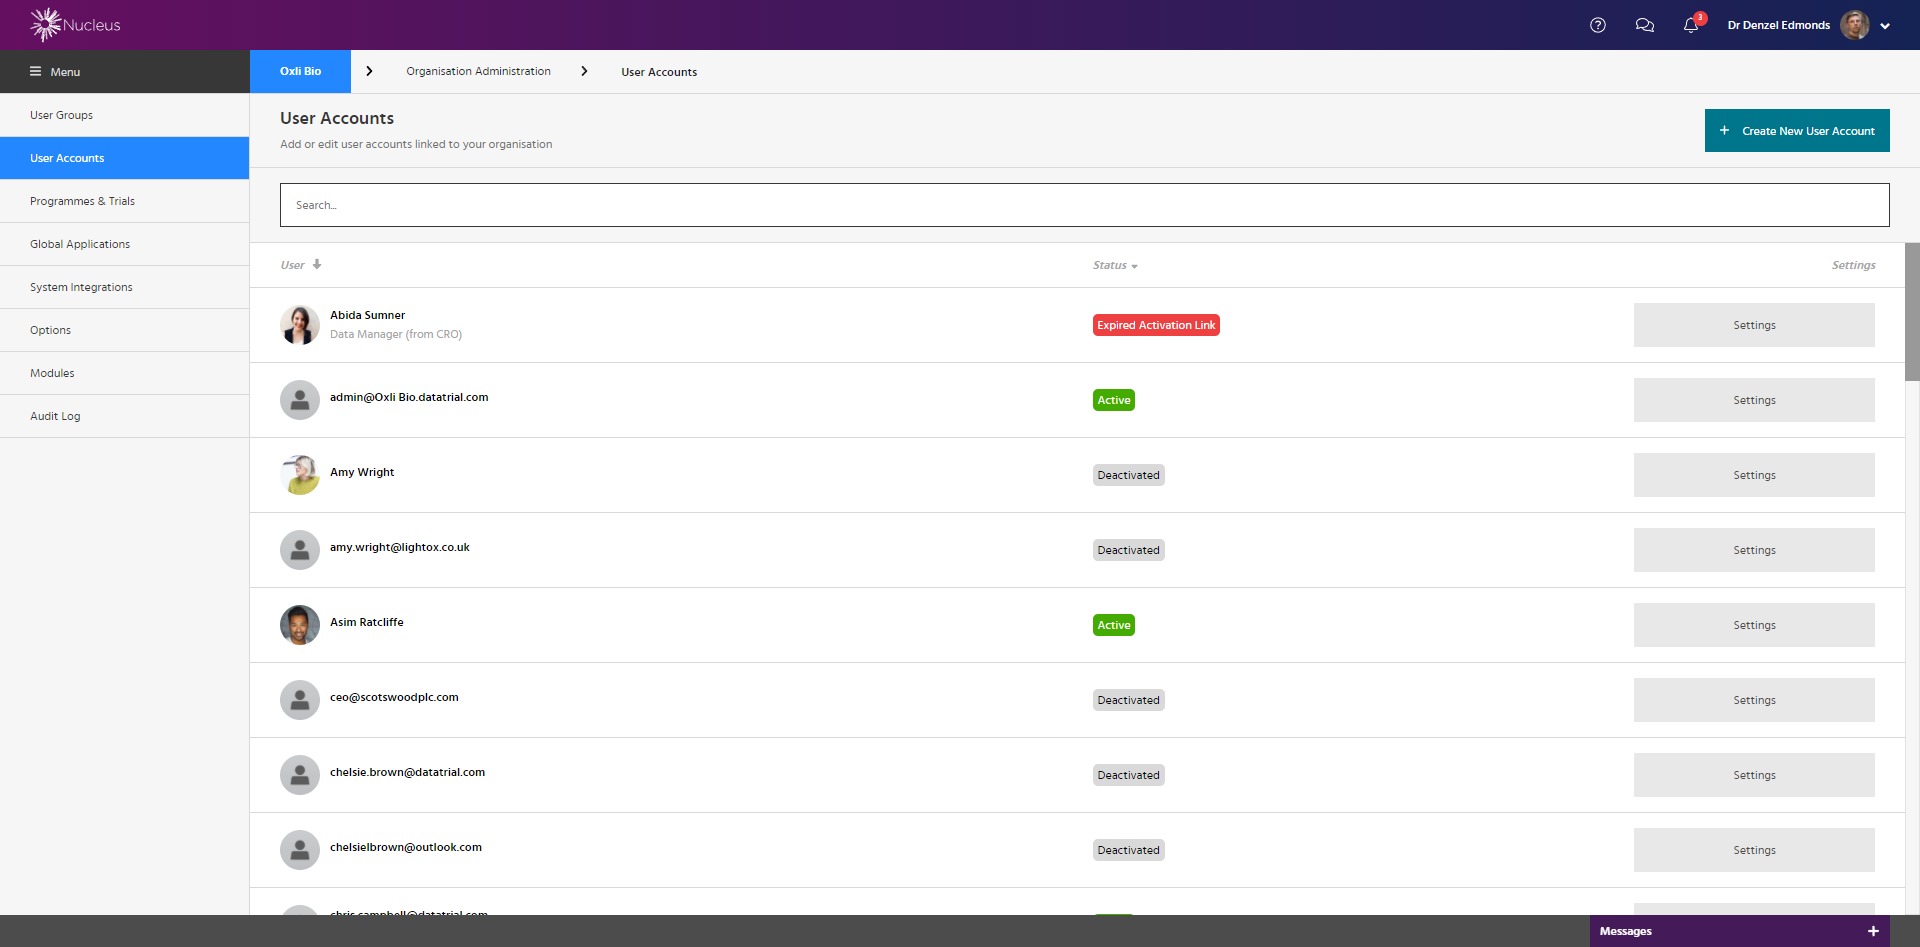1920x947 pixels.
Task: Open the chat conversations icon
Action: (x=1644, y=25)
